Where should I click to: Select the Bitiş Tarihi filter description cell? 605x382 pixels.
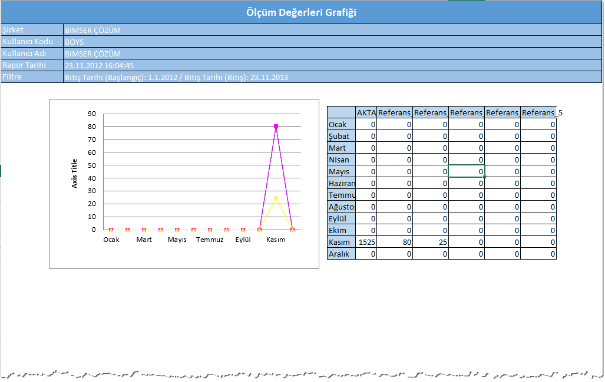coord(333,77)
